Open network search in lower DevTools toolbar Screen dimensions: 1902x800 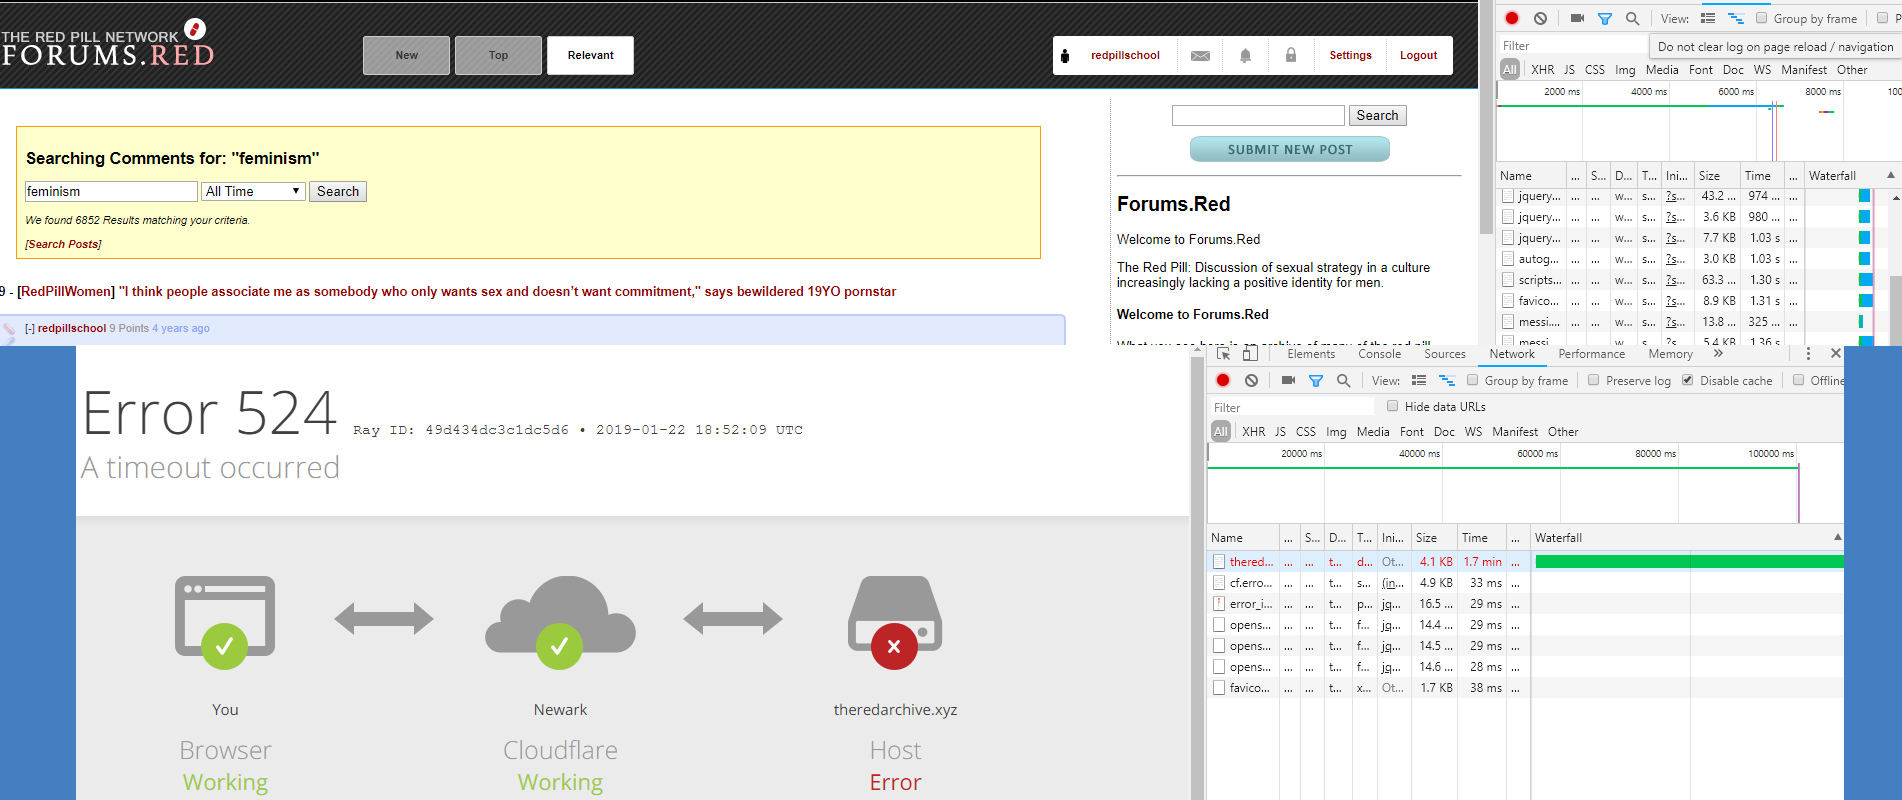point(1343,380)
